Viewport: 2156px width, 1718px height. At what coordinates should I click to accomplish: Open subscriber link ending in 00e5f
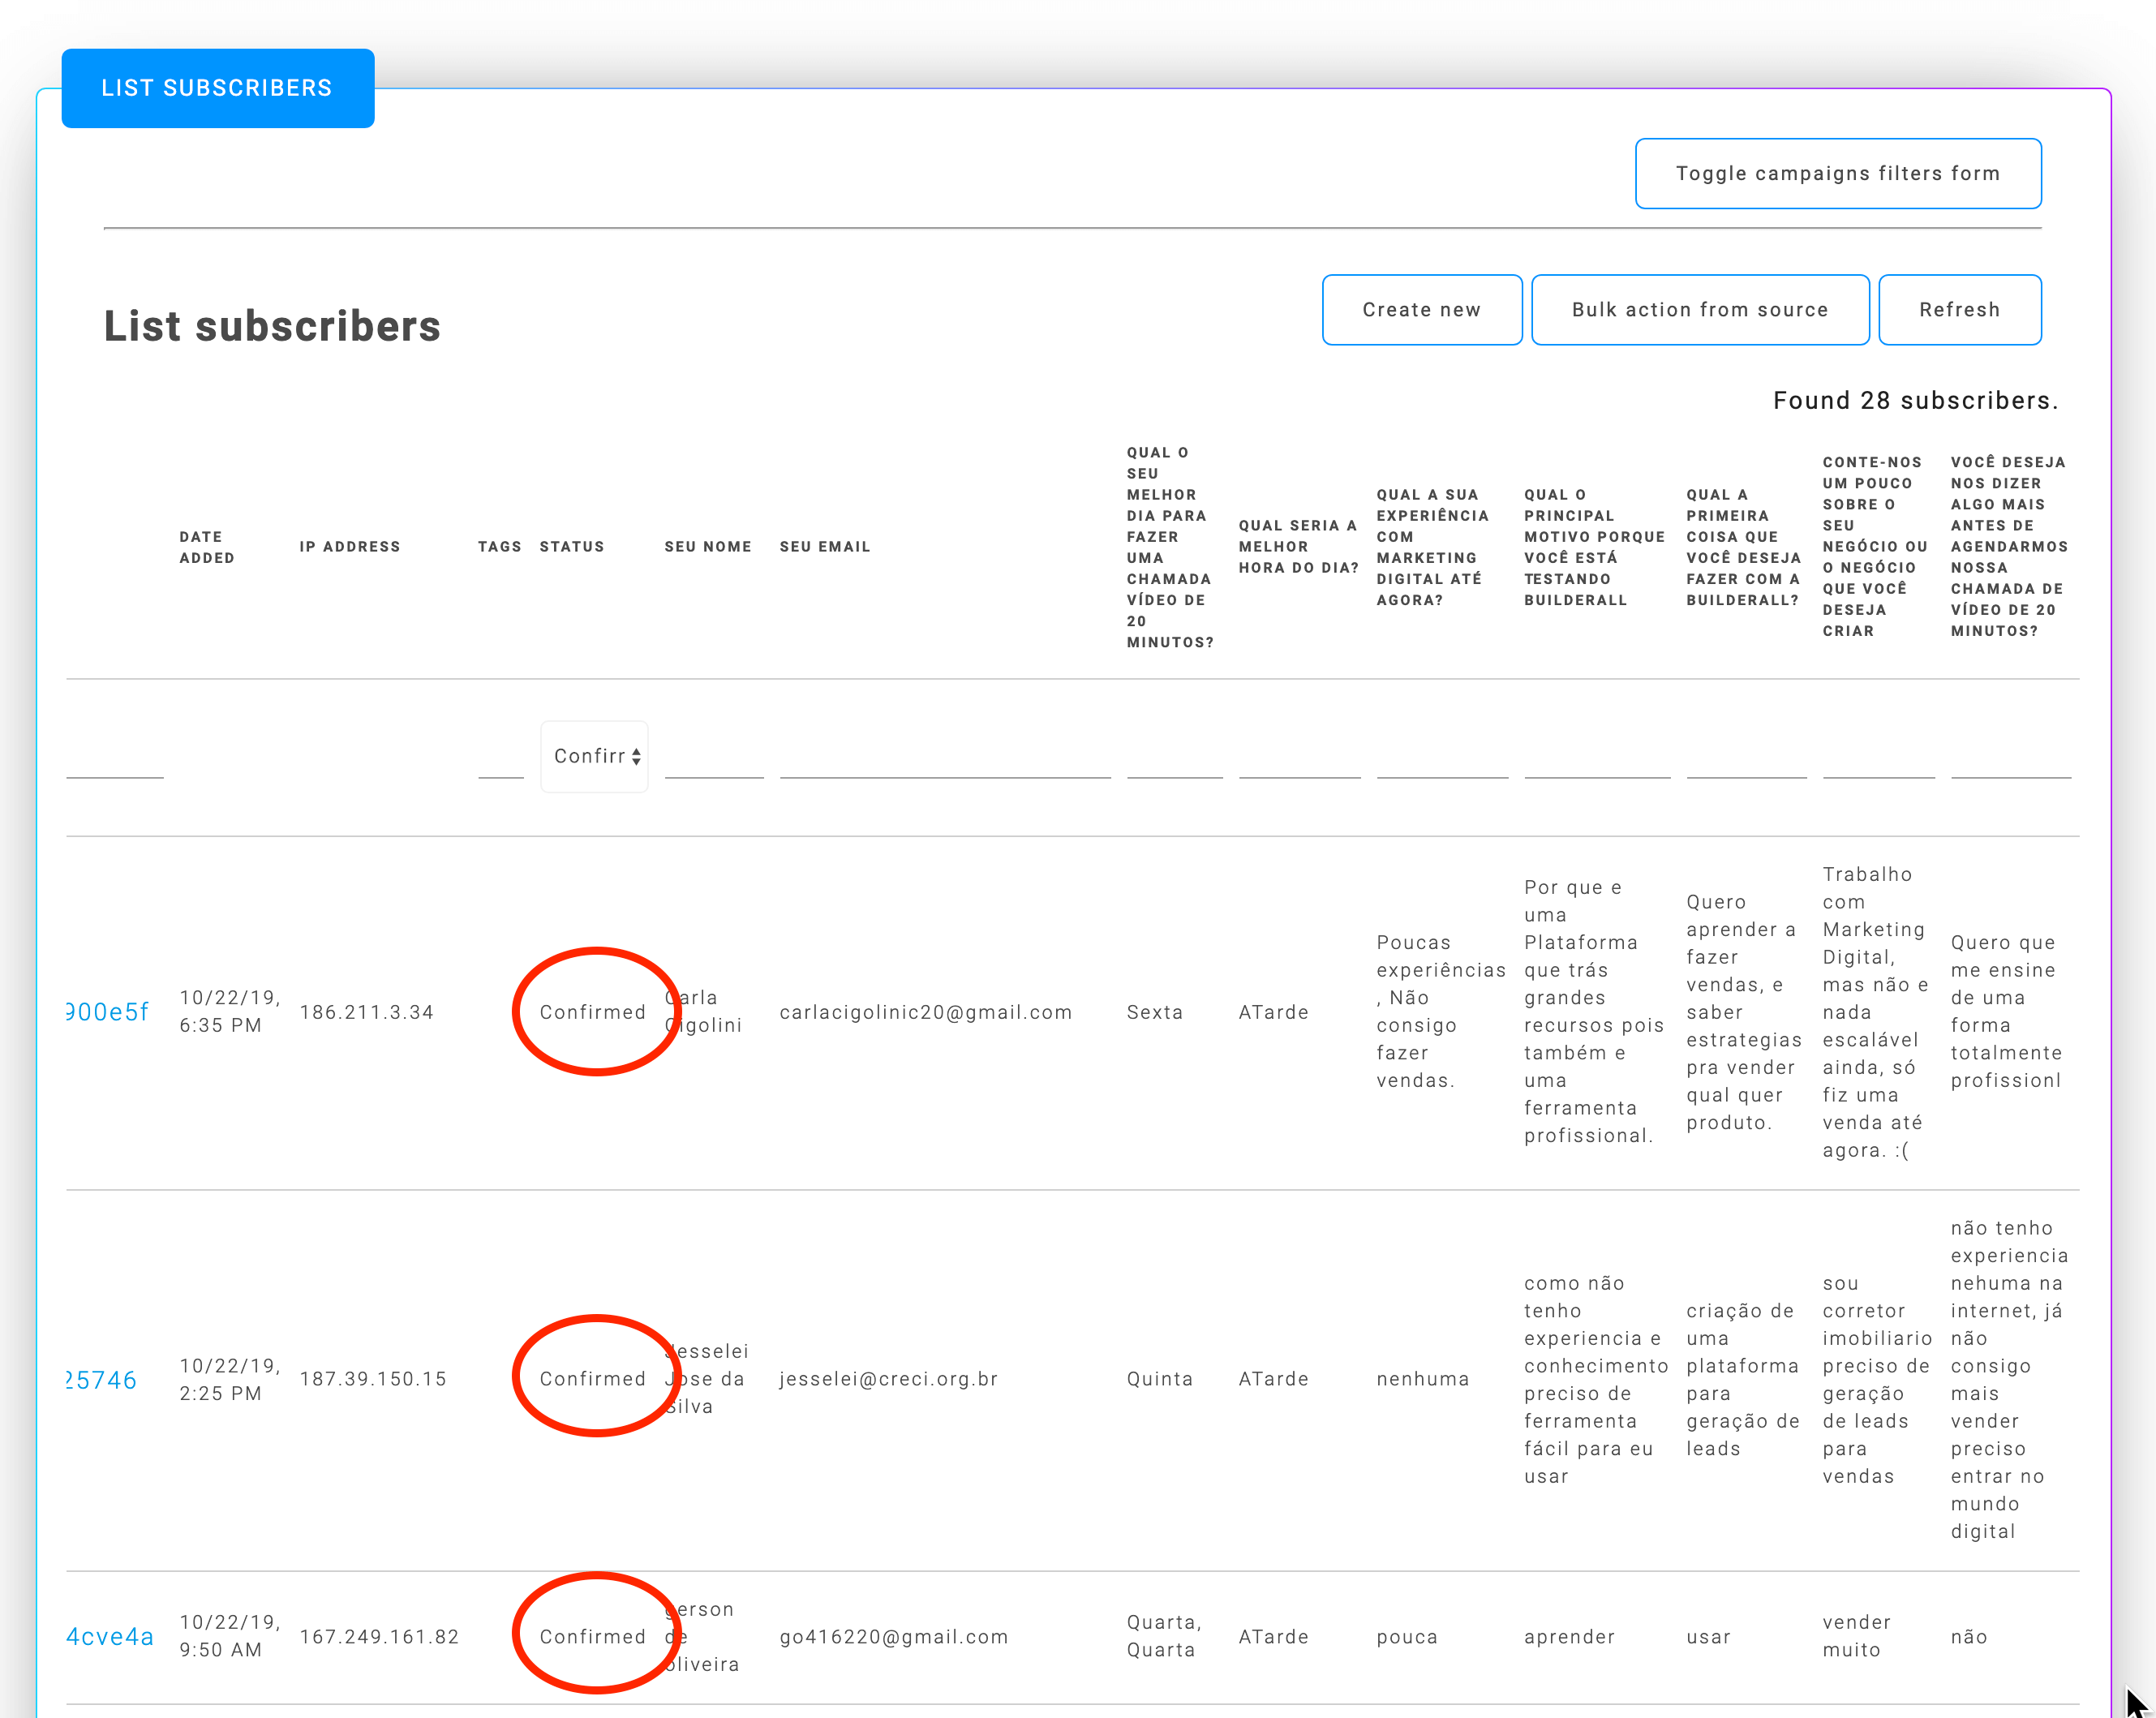(107, 1012)
